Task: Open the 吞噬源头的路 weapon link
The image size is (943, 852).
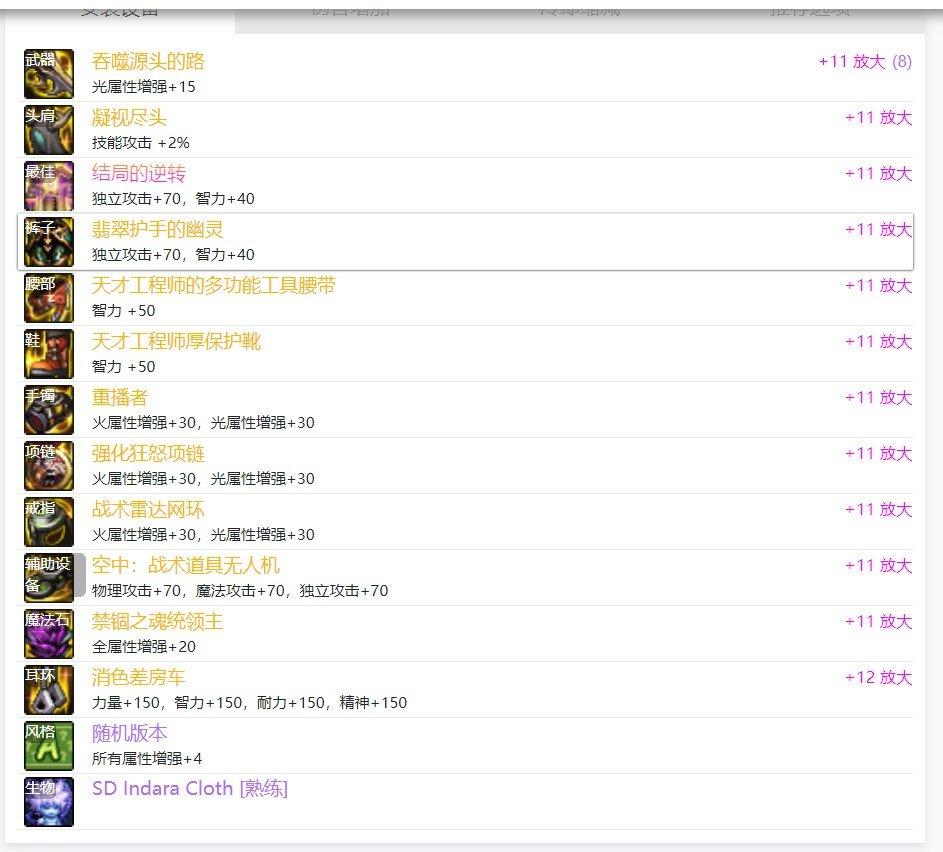Action: 148,61
